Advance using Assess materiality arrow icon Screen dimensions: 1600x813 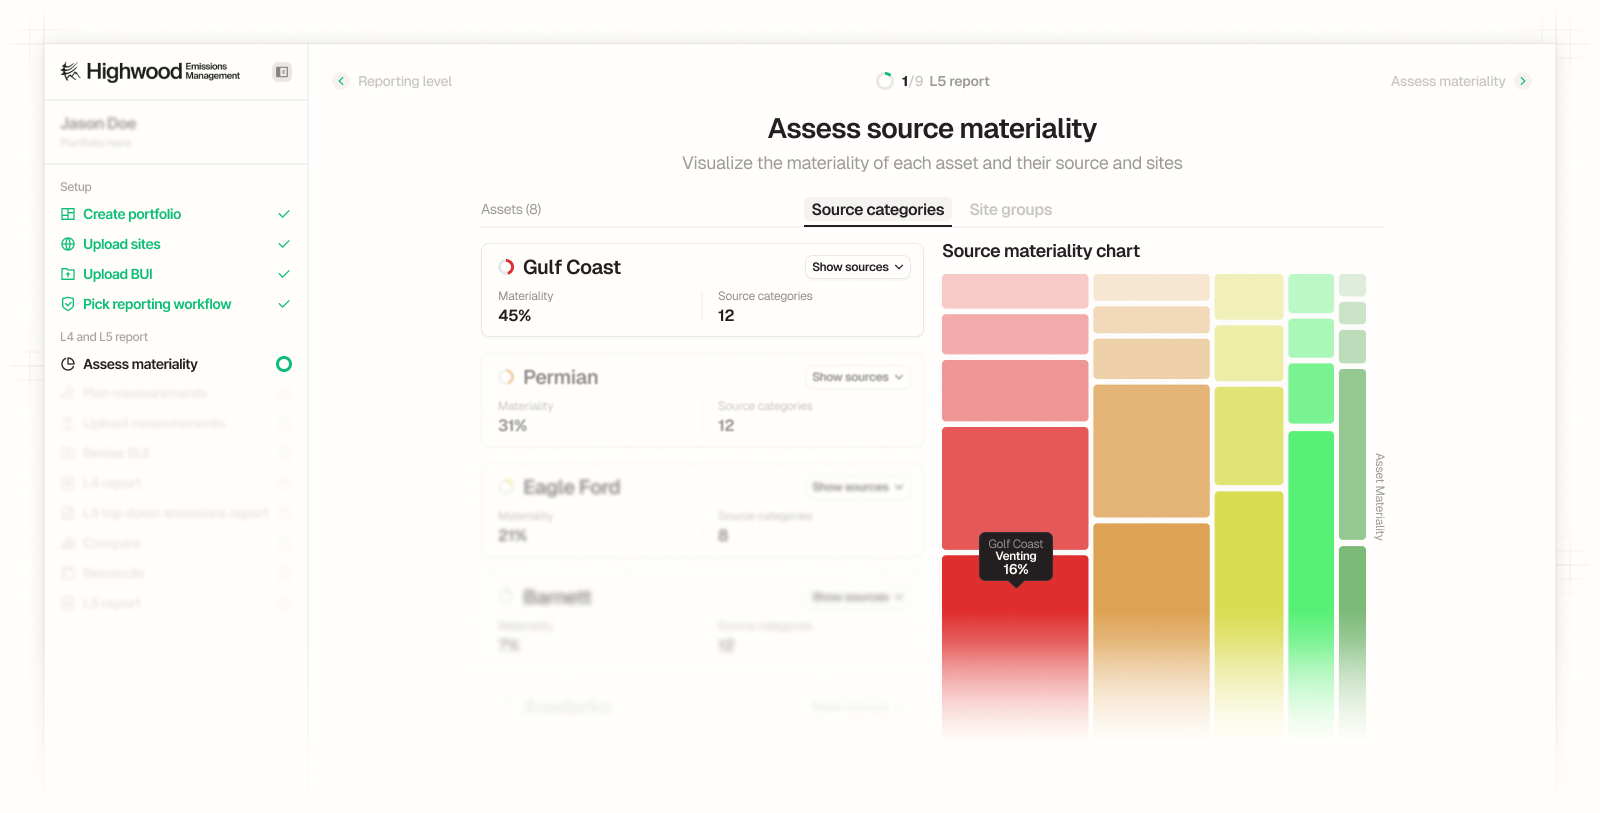pyautogui.click(x=1522, y=81)
